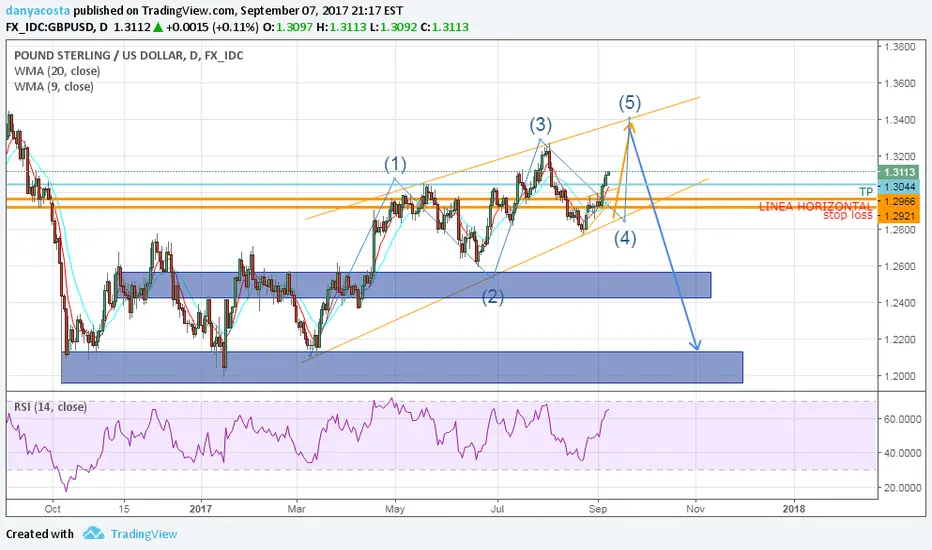
Task: Open the danyacosta author link
Action: click(x=38, y=11)
